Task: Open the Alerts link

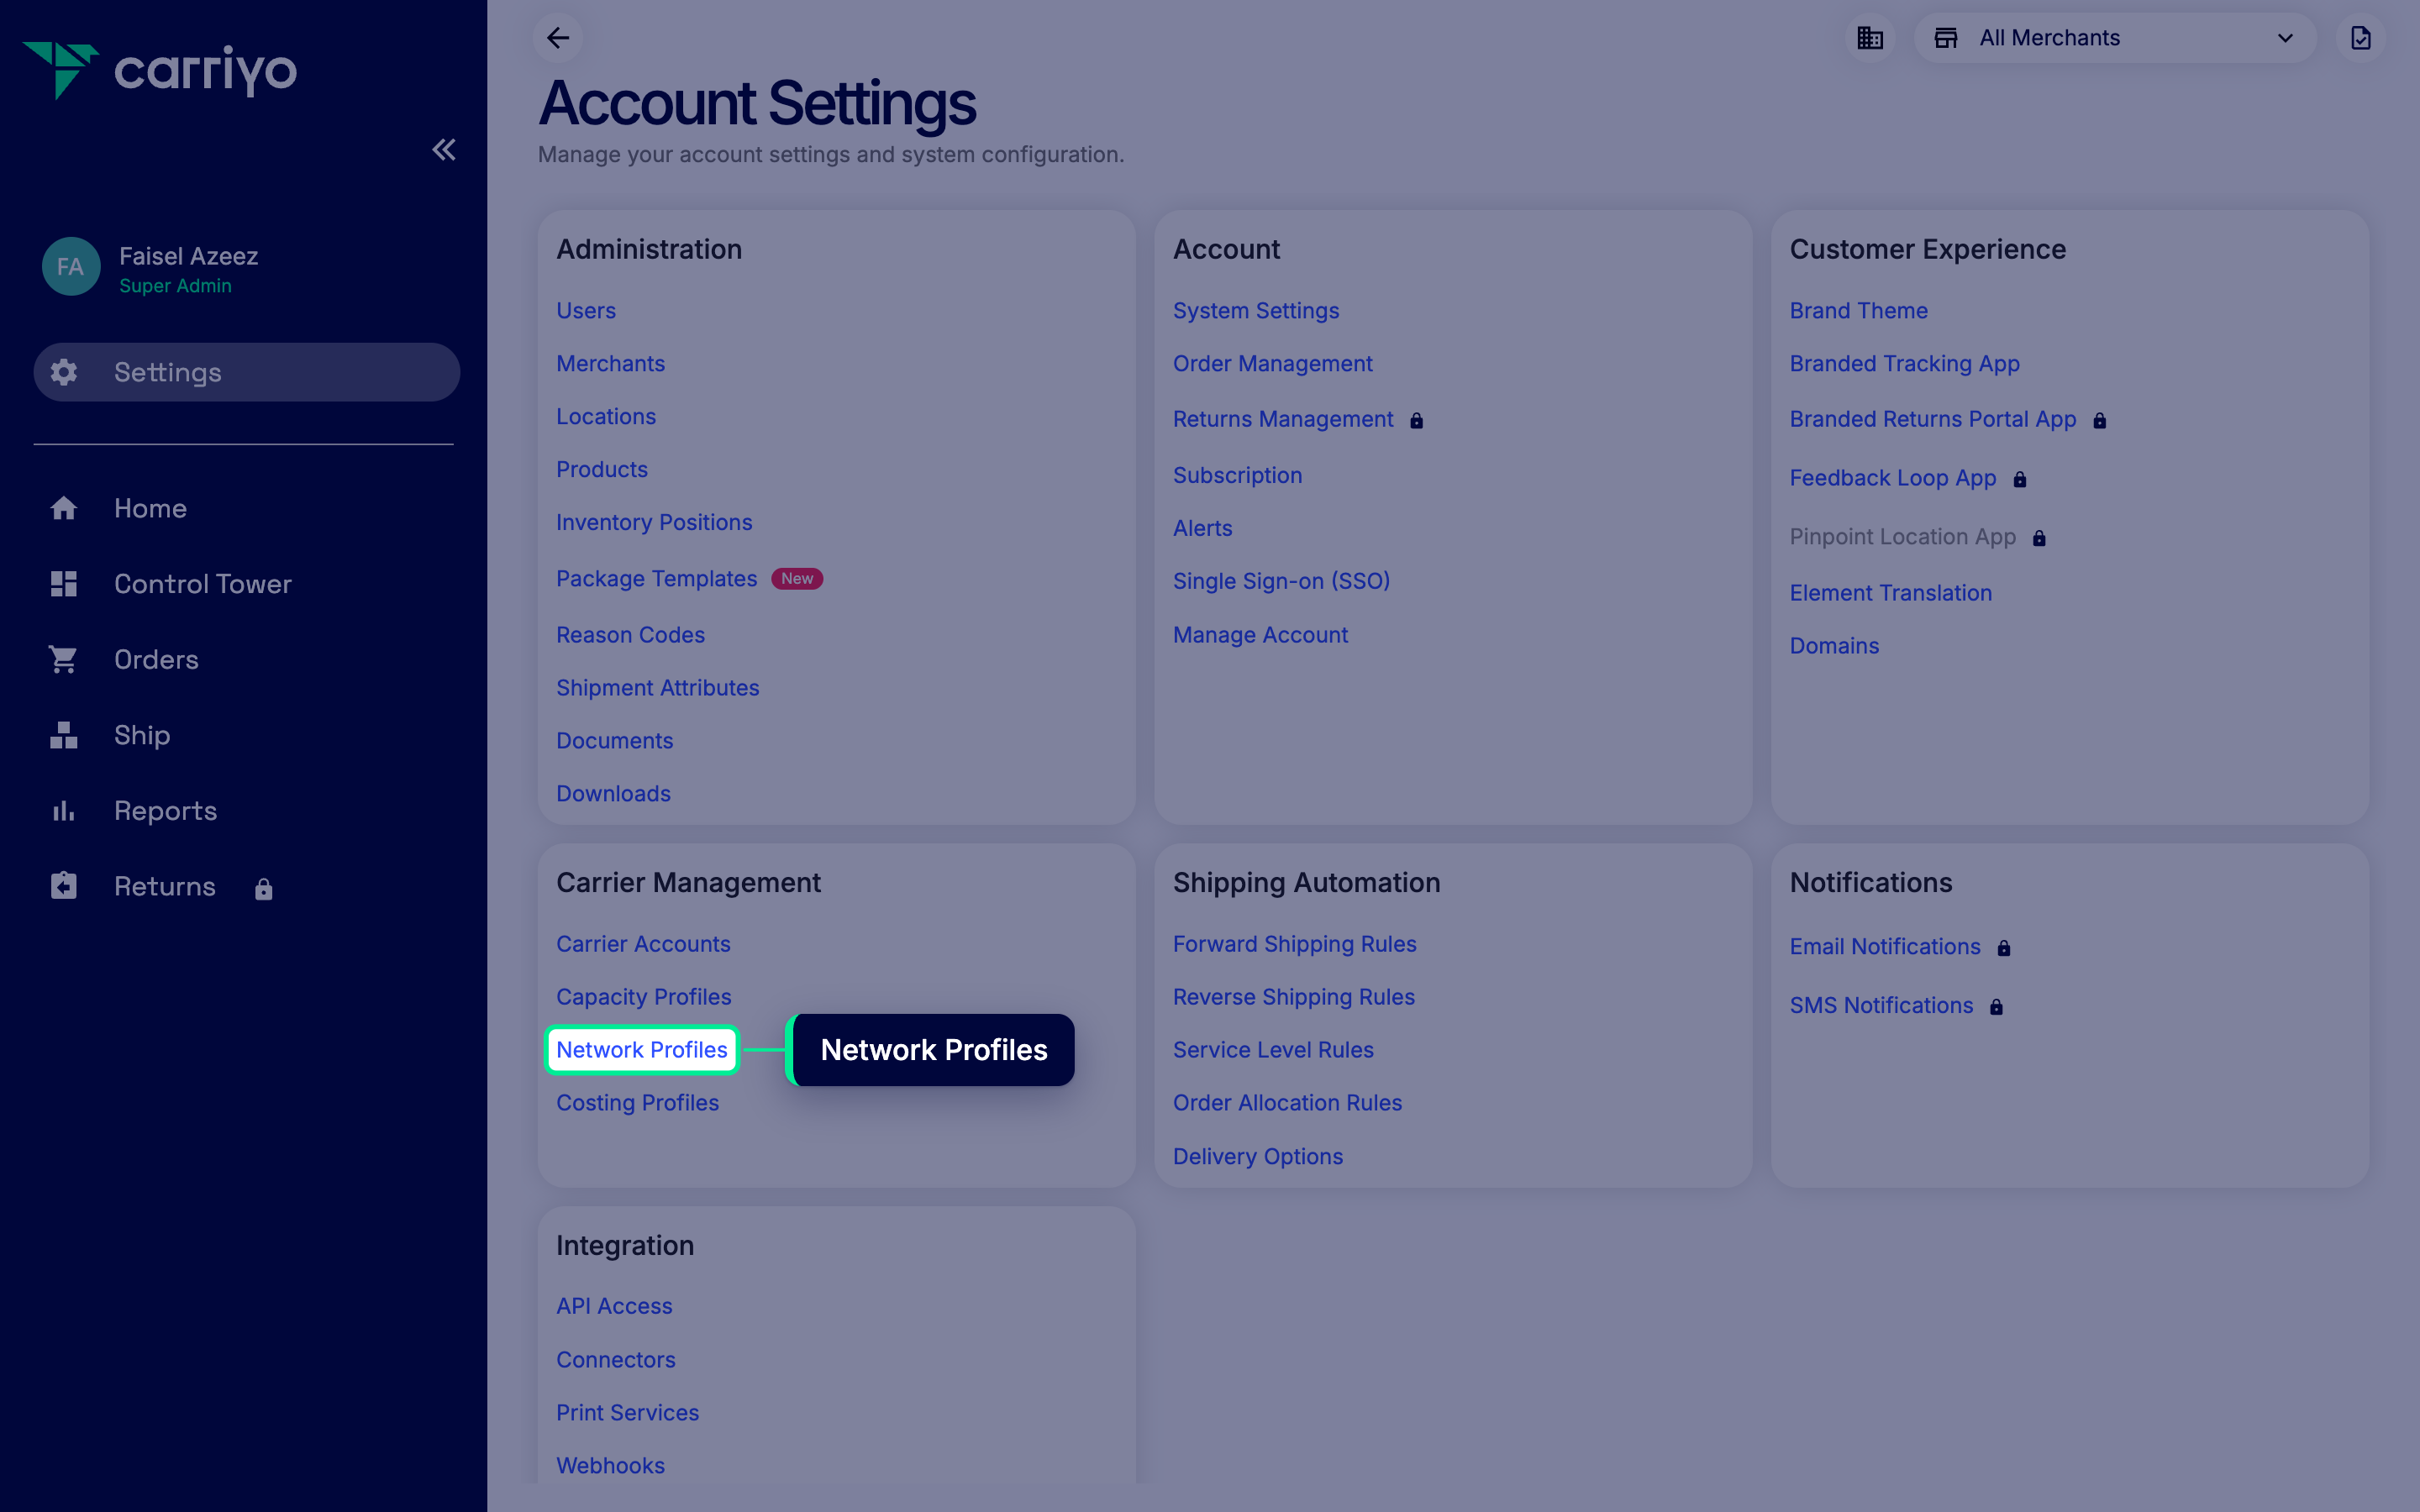Action: [x=1202, y=528]
